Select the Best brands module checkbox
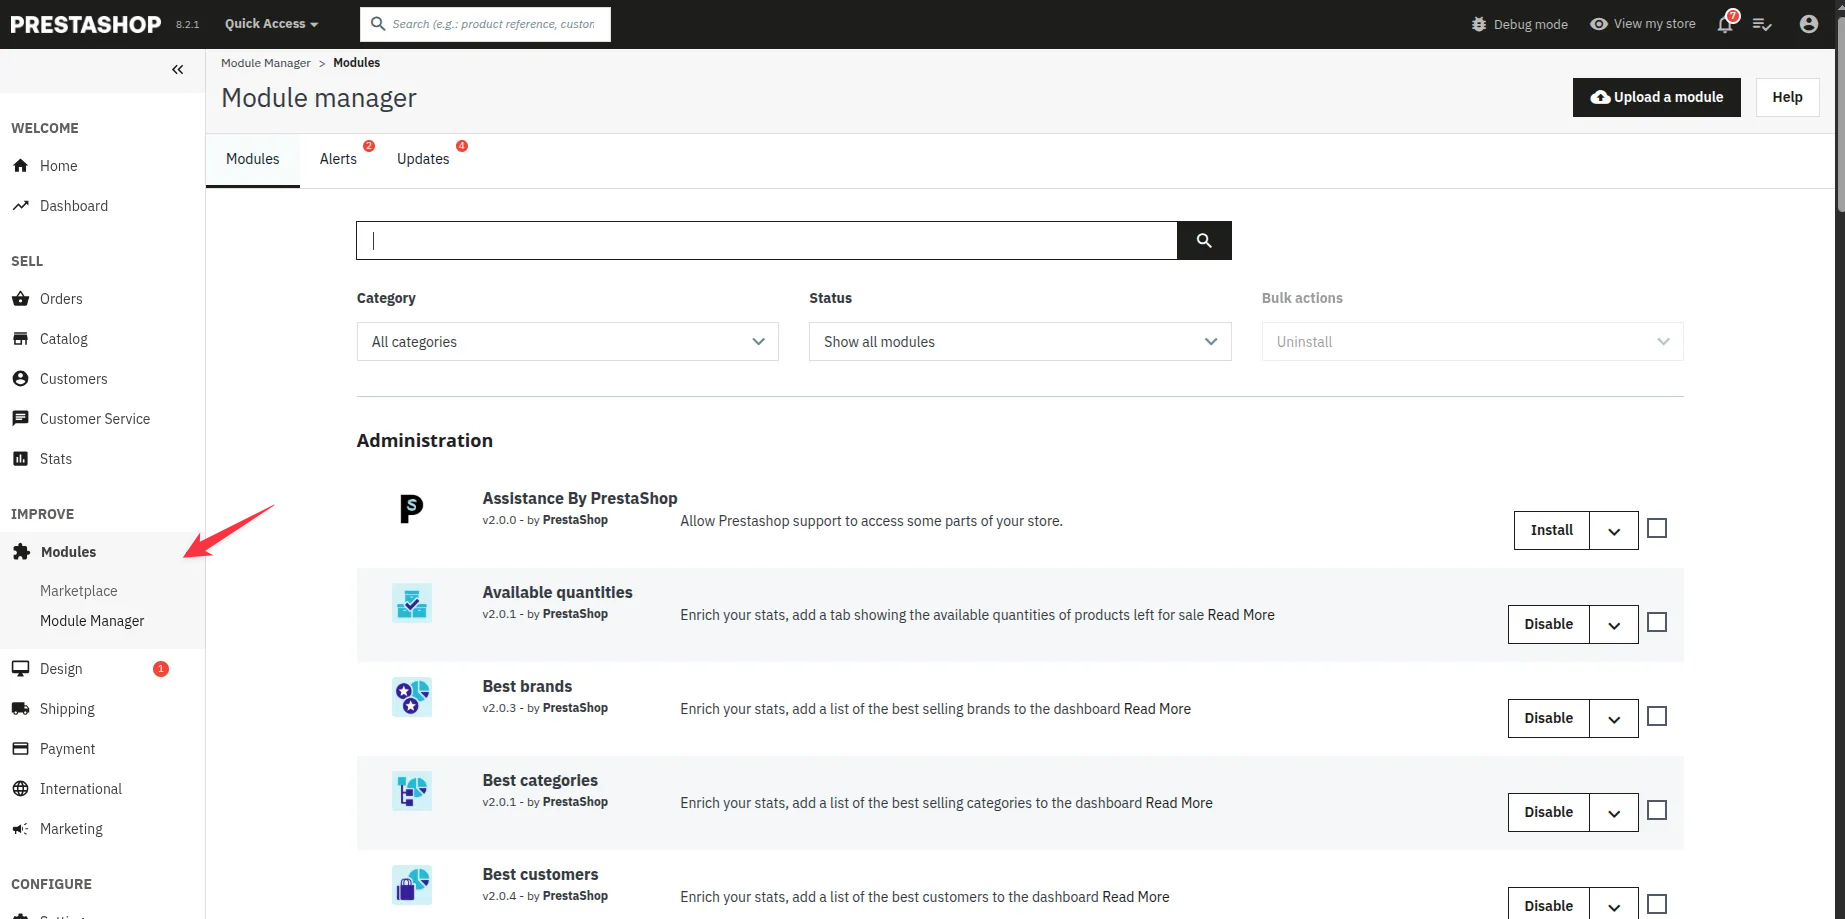The height and width of the screenshot is (919, 1845). click(1657, 716)
